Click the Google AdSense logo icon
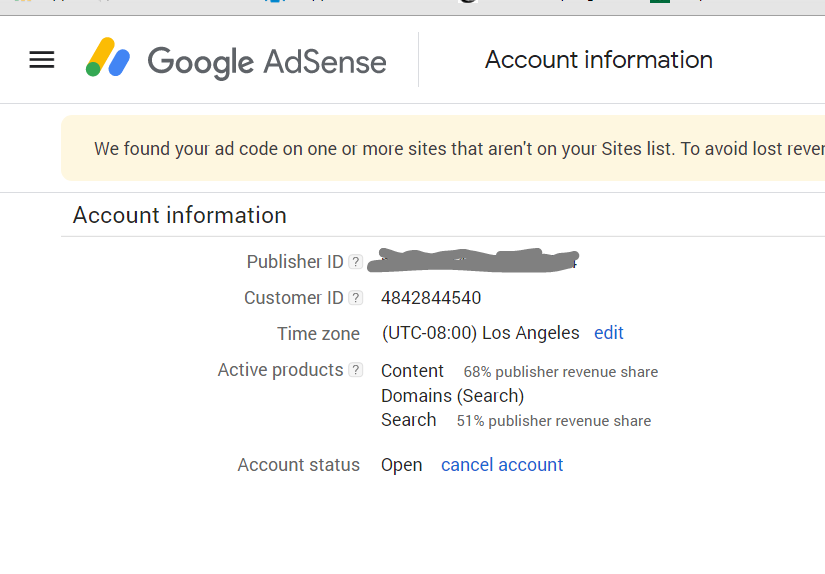Image resolution: width=825 pixels, height=574 pixels. click(108, 57)
